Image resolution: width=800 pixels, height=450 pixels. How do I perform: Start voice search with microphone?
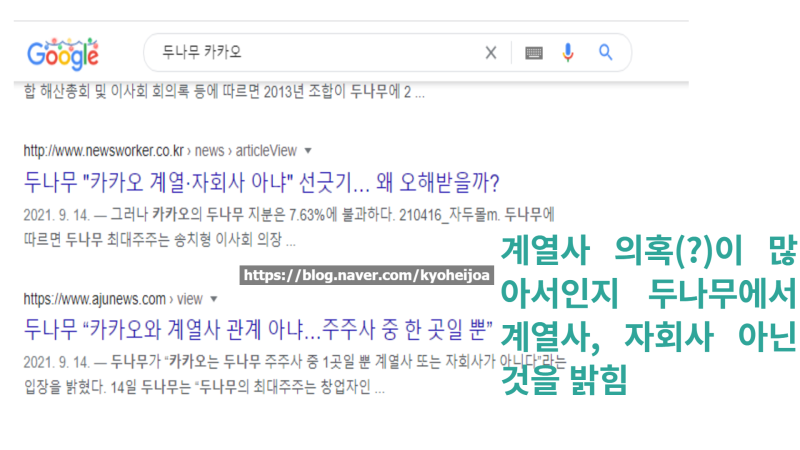point(568,53)
